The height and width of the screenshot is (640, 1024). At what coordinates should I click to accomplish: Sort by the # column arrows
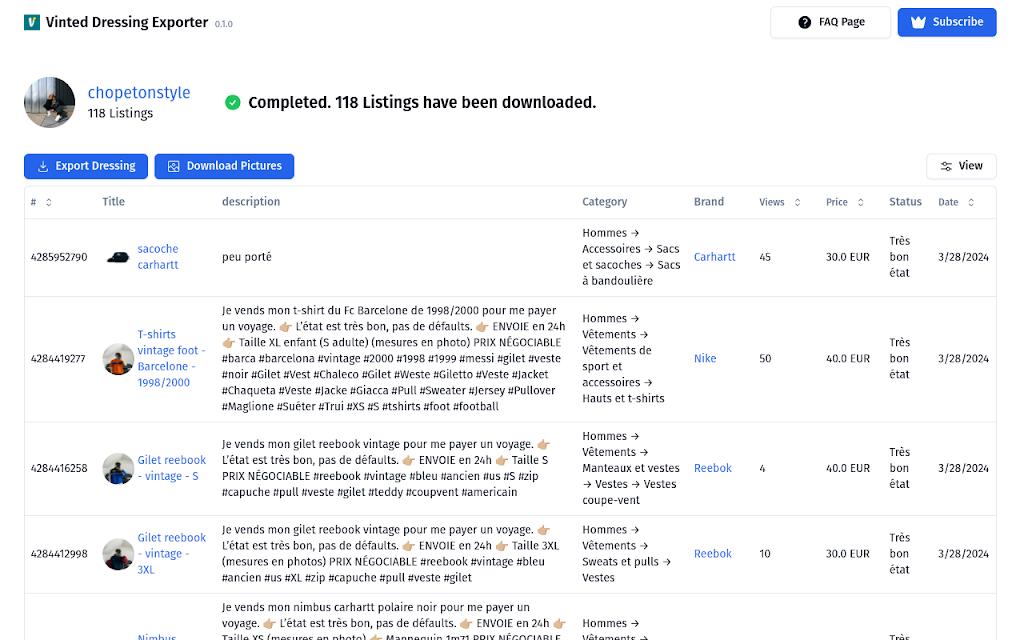[x=48, y=202]
